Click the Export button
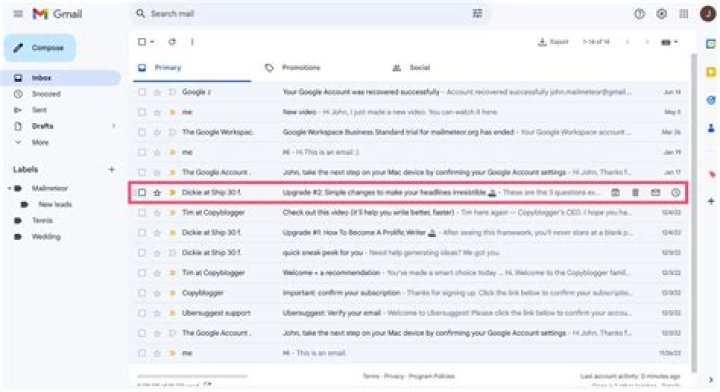The height and width of the screenshot is (392, 720). pyautogui.click(x=553, y=42)
